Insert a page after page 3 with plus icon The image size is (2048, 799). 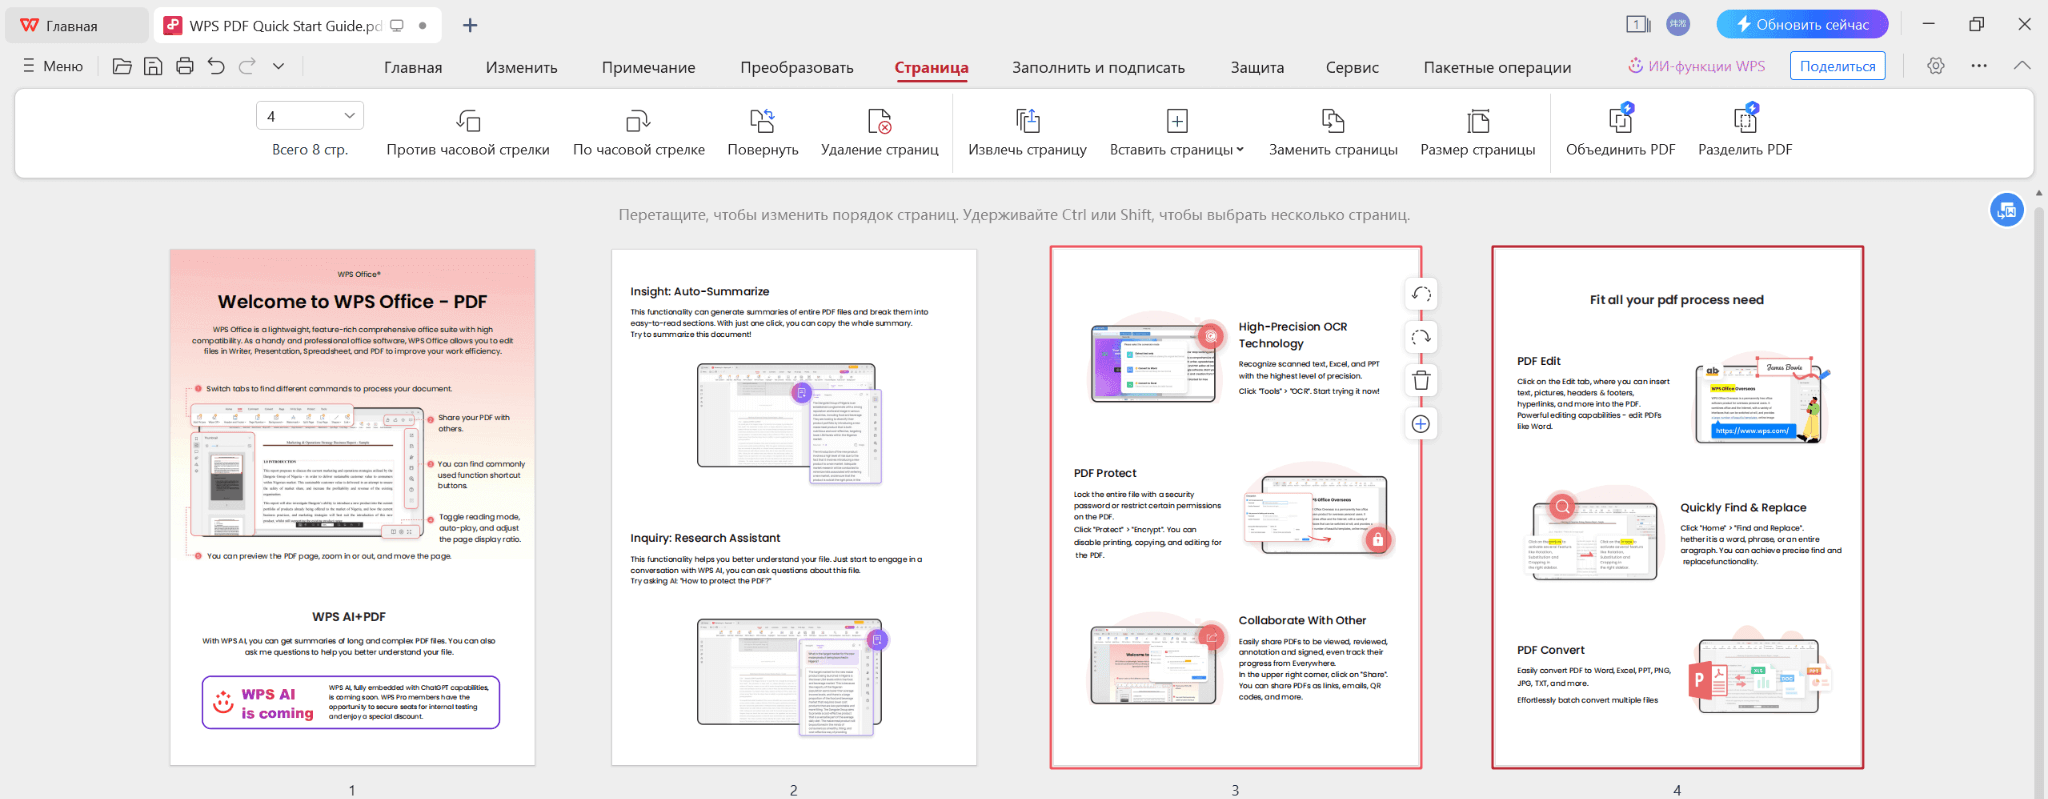(1421, 424)
